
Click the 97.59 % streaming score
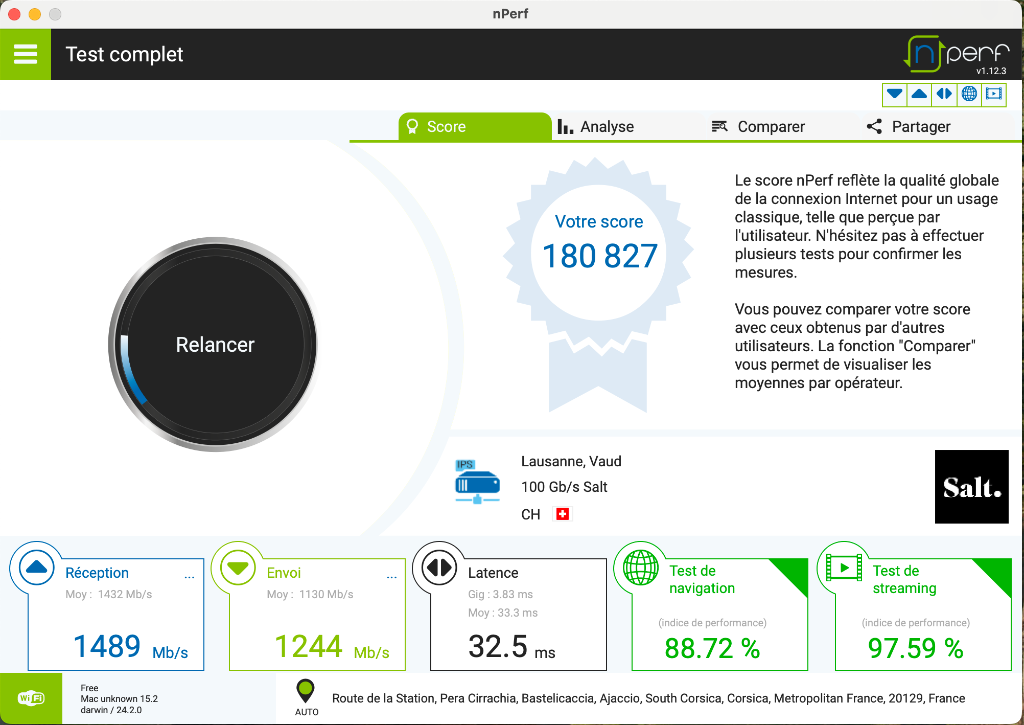(x=916, y=648)
